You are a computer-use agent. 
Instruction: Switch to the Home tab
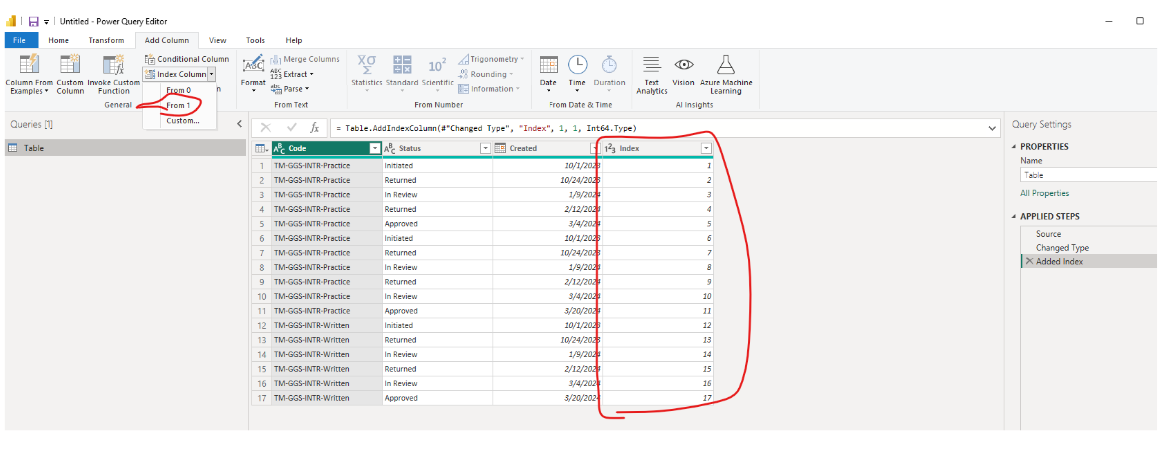tap(59, 40)
